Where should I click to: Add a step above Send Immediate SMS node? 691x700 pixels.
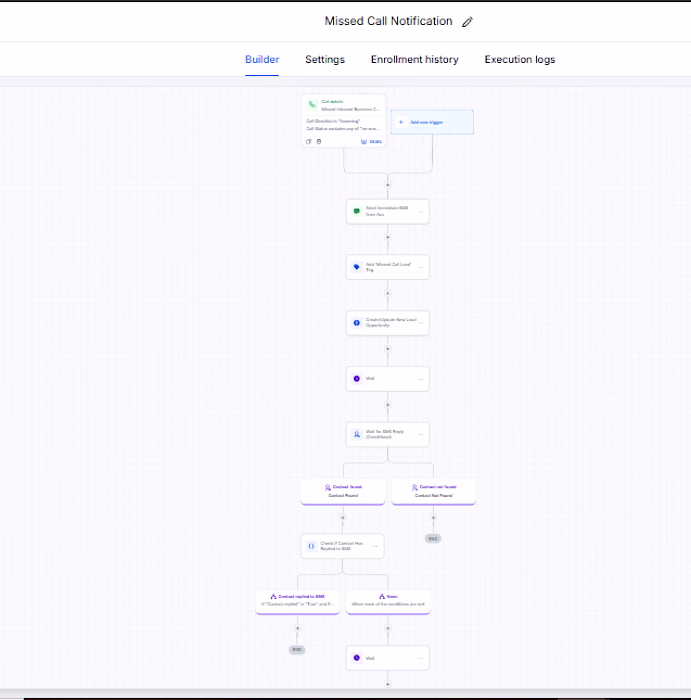pos(387,185)
